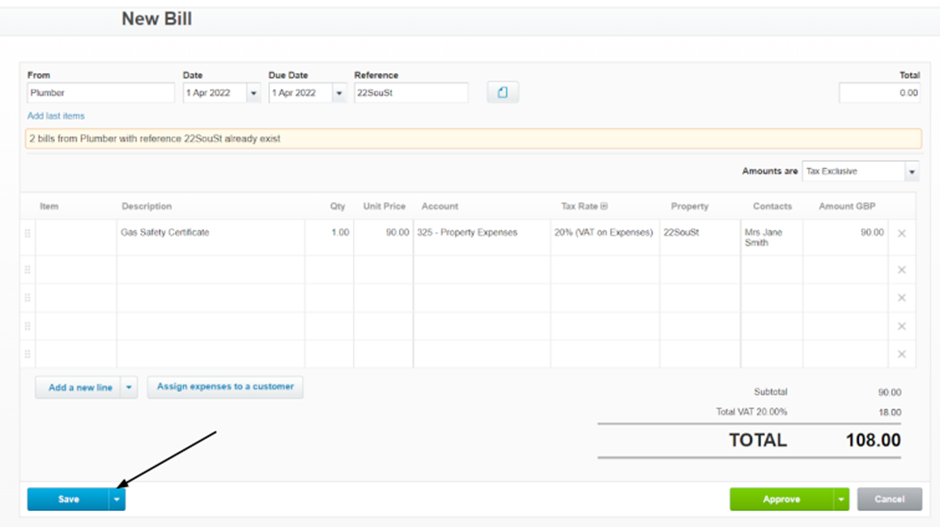Delete the Gas Safety Certificate line

click(901, 234)
